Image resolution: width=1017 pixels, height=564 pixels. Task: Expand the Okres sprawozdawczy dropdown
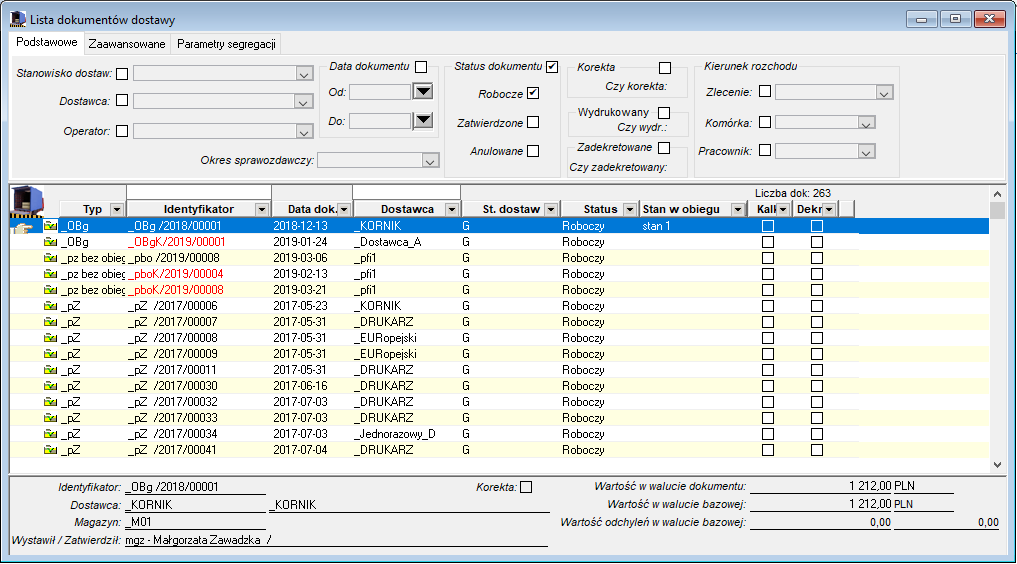point(430,161)
